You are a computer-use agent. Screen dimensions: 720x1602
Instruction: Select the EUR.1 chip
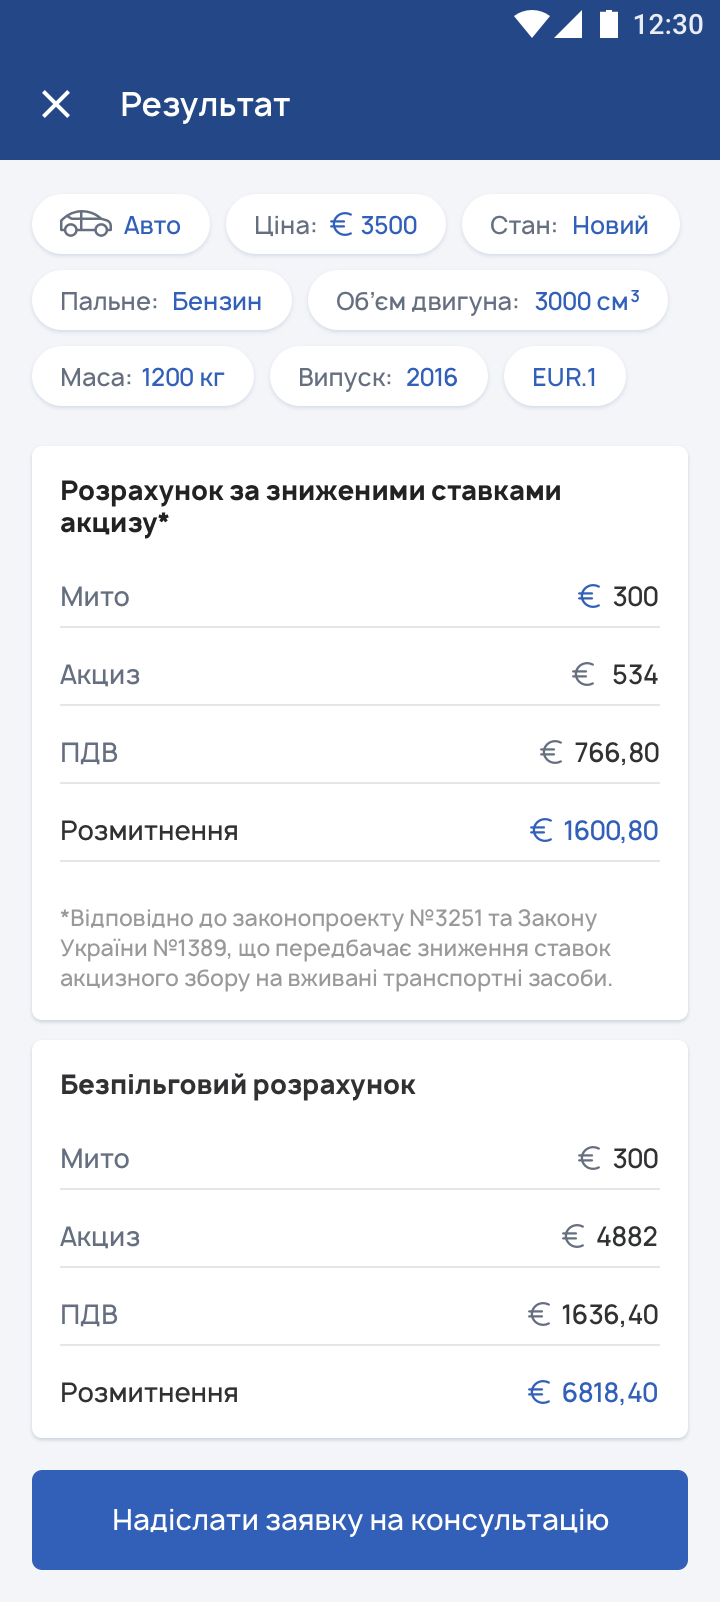click(x=564, y=377)
